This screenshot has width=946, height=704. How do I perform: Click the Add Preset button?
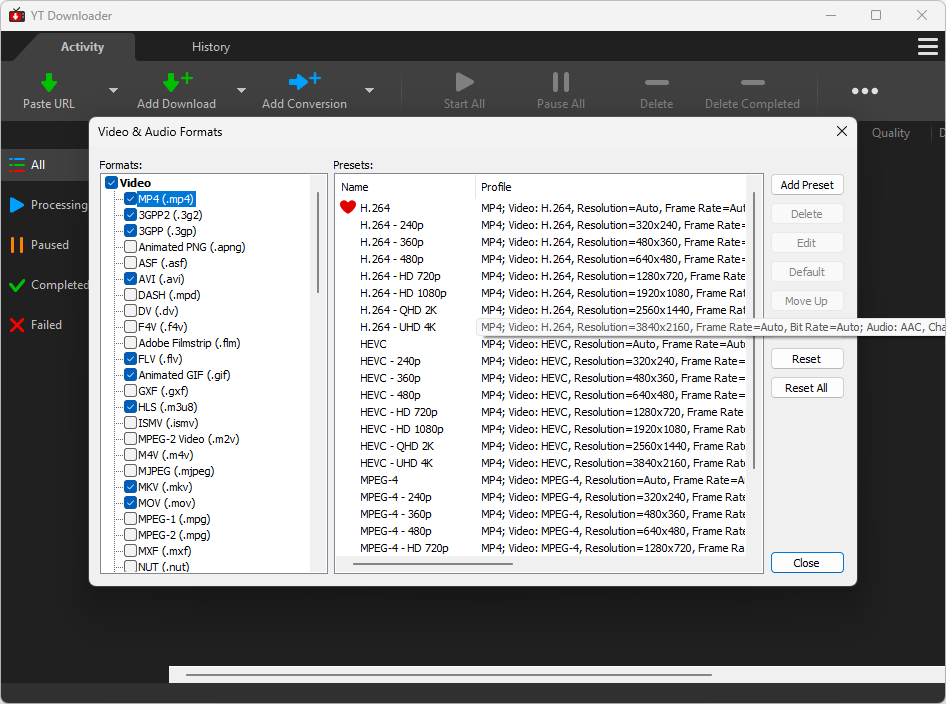pyautogui.click(x=807, y=185)
